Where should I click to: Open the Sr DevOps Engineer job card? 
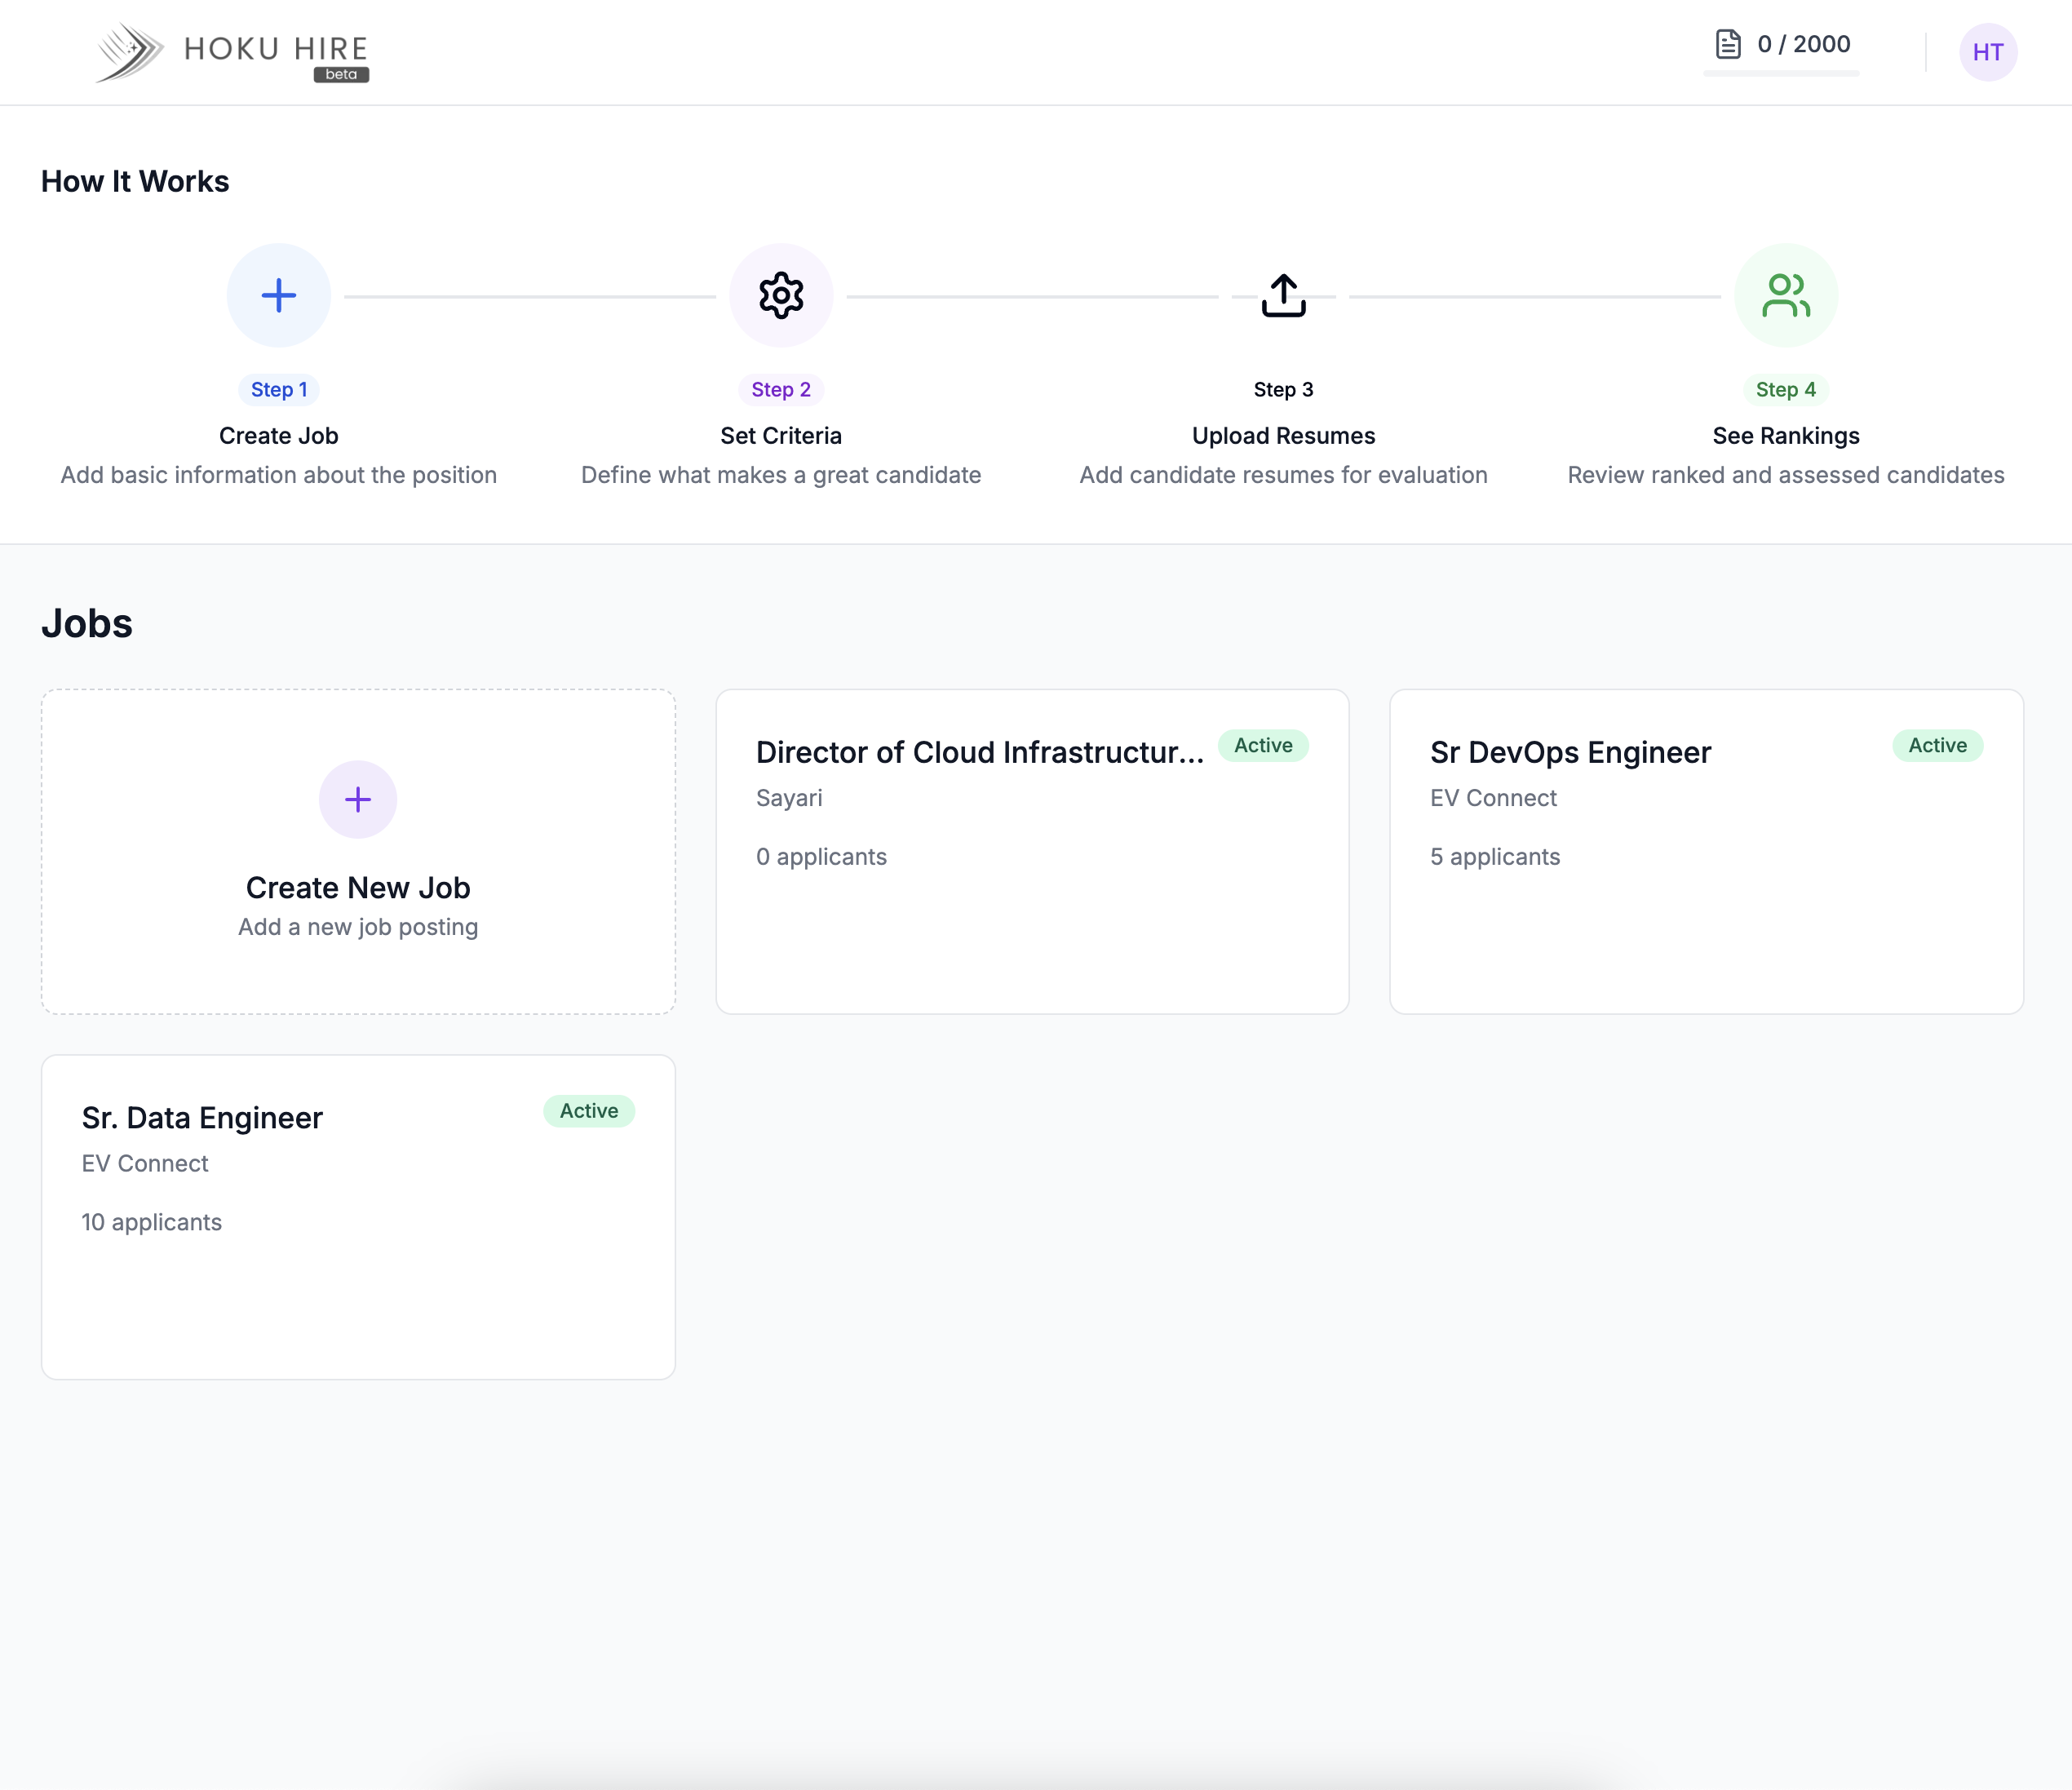(1570, 752)
